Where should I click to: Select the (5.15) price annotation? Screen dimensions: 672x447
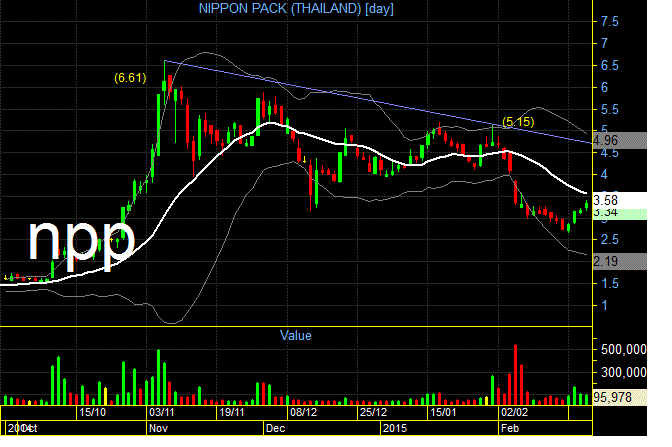tap(518, 122)
